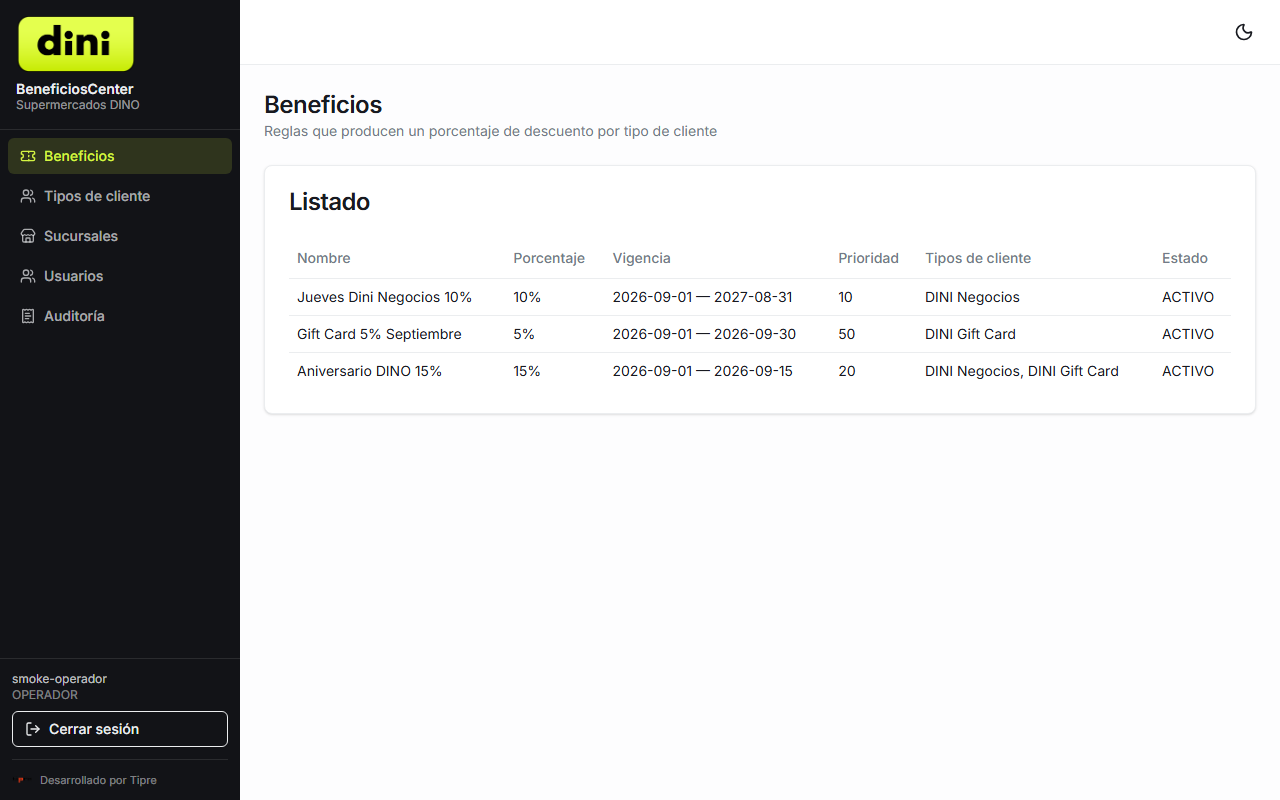Click the Porcentaje column header
Image resolution: width=1280 pixels, height=800 pixels.
tap(549, 258)
